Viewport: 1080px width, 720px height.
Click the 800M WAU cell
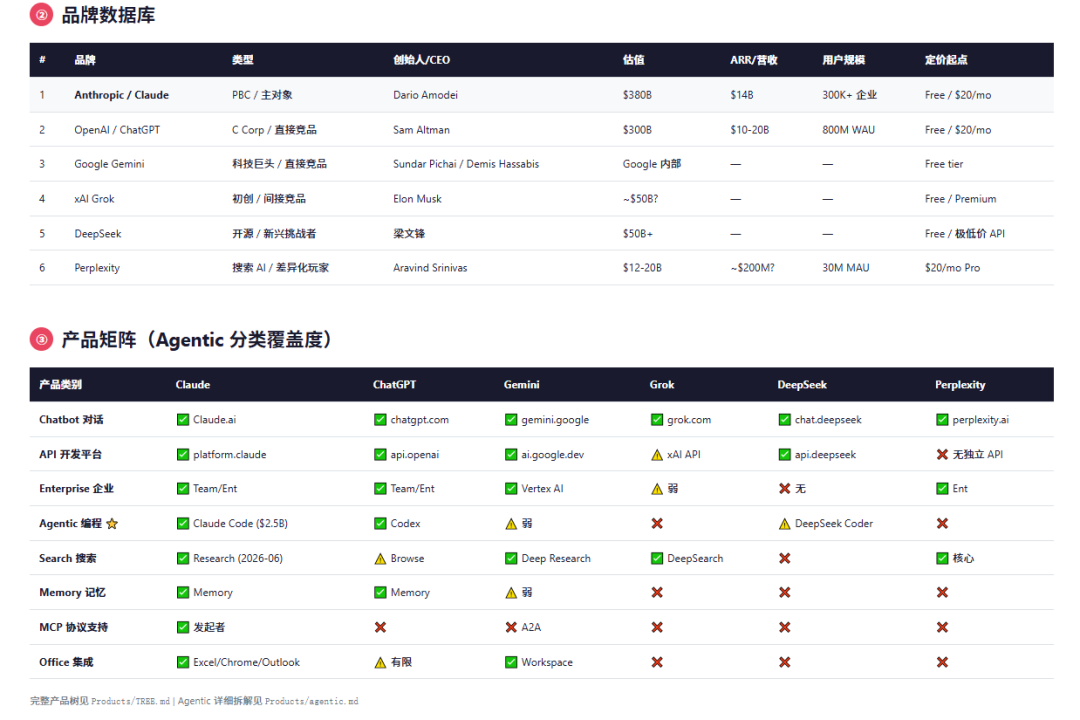point(849,130)
